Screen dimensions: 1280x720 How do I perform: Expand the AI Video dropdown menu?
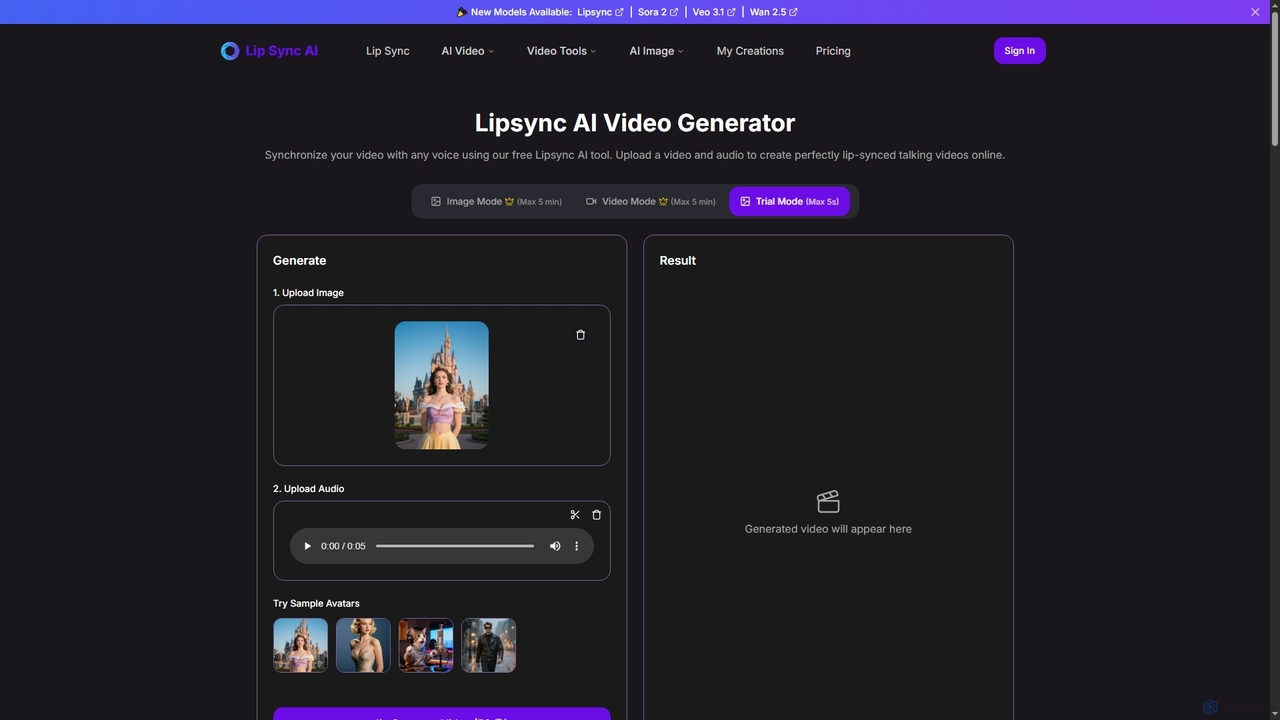tap(468, 51)
